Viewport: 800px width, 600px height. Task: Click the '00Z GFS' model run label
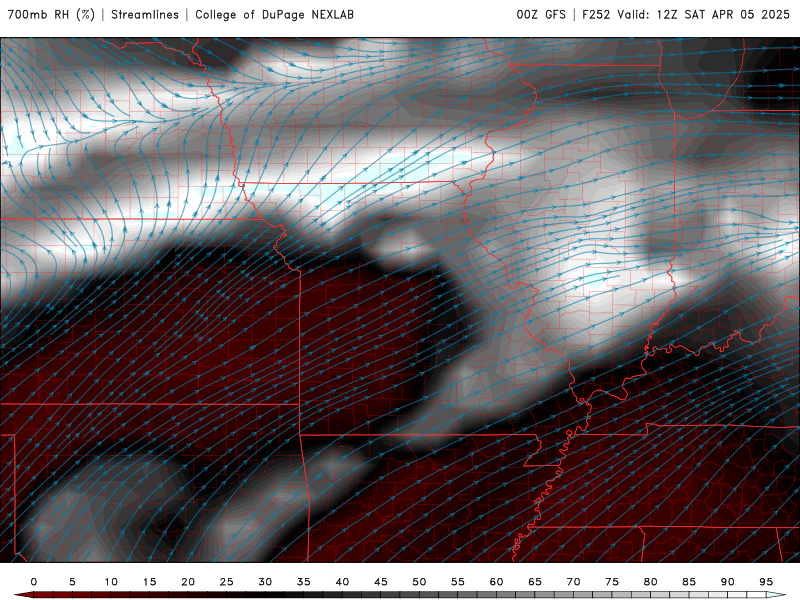541,15
